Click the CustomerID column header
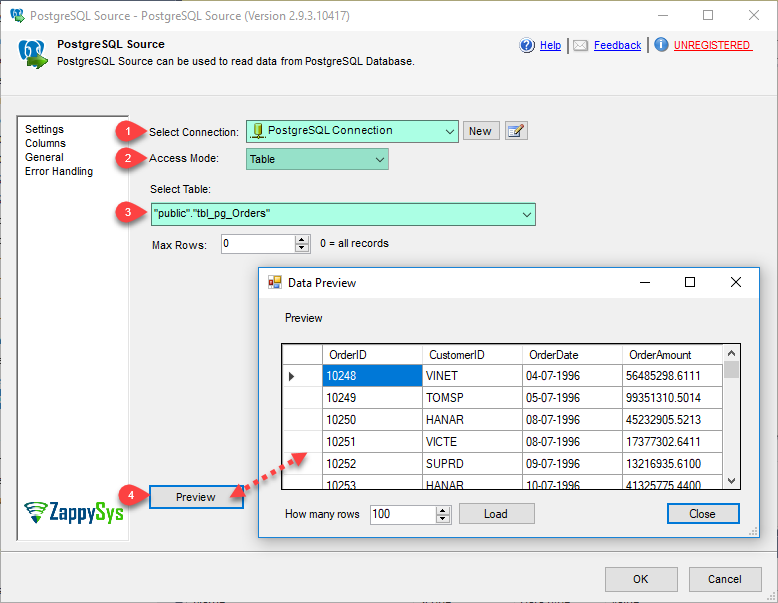This screenshot has width=778, height=603. click(x=472, y=355)
